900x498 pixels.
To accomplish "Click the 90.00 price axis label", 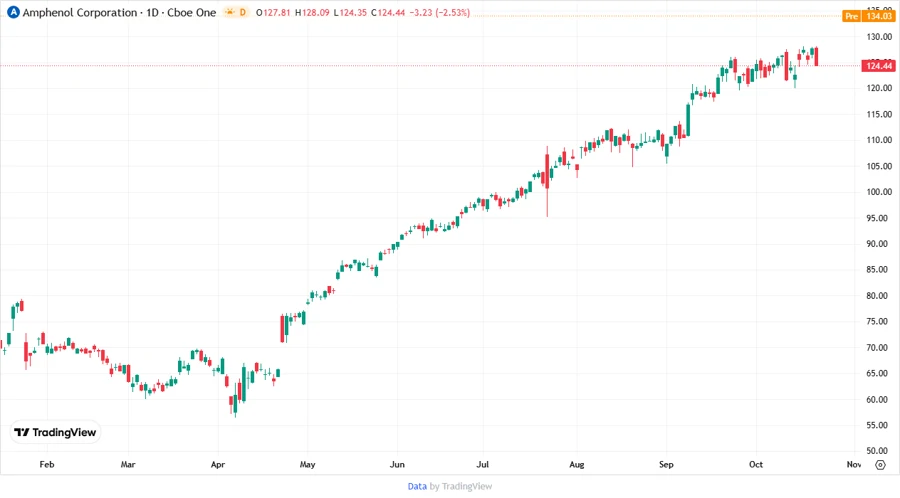I will coord(879,244).
